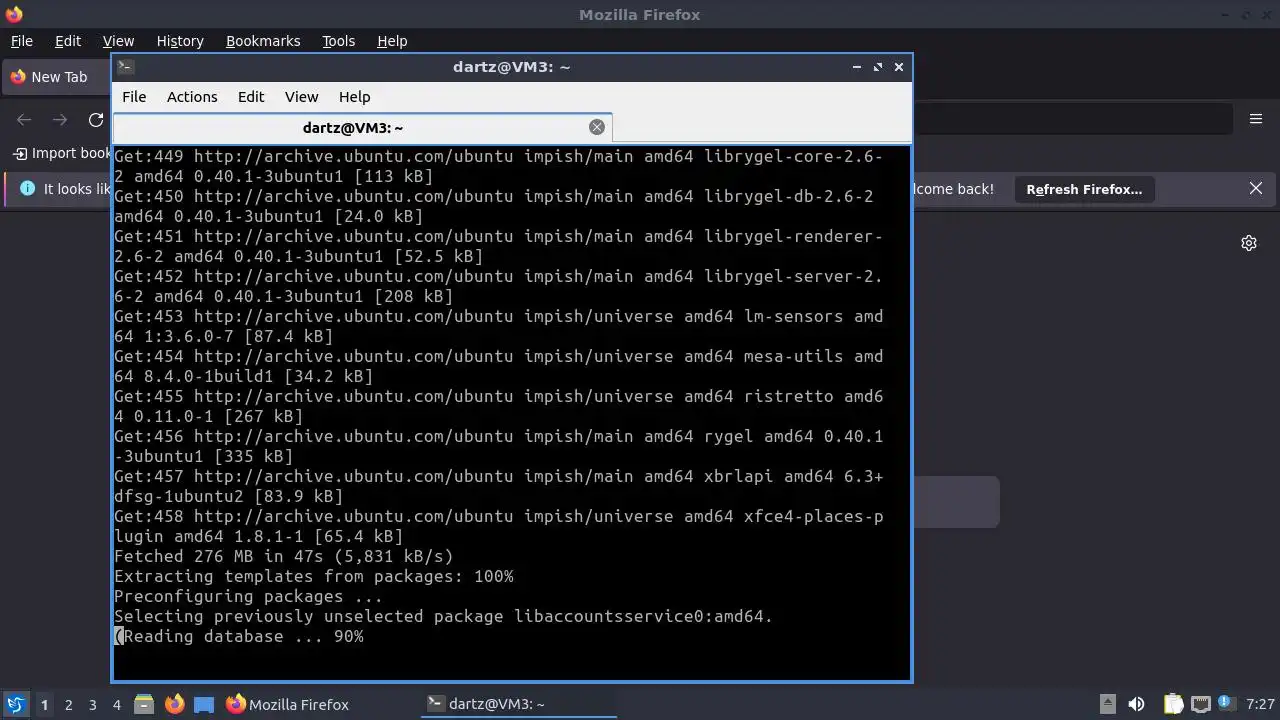Screen dimensions: 1280x720
Task: Select the Firefox New Tab tab
Action: pyautogui.click(x=58, y=77)
